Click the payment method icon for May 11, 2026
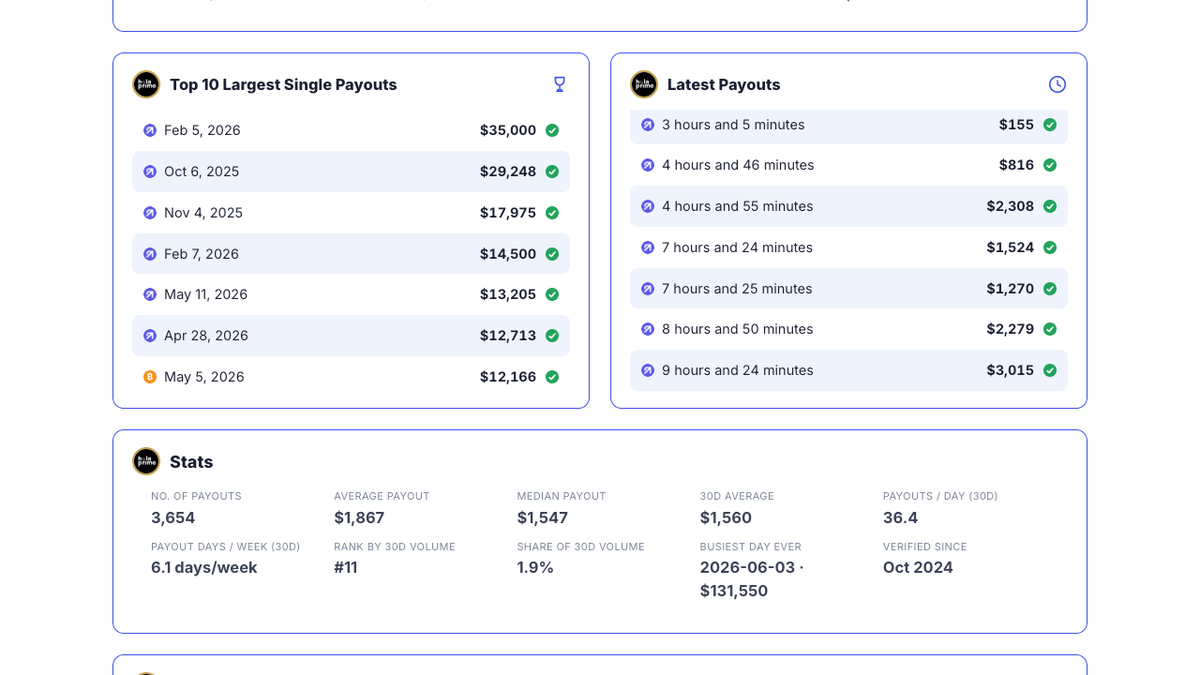Image resolution: width=1200 pixels, height=675 pixels. (150, 294)
